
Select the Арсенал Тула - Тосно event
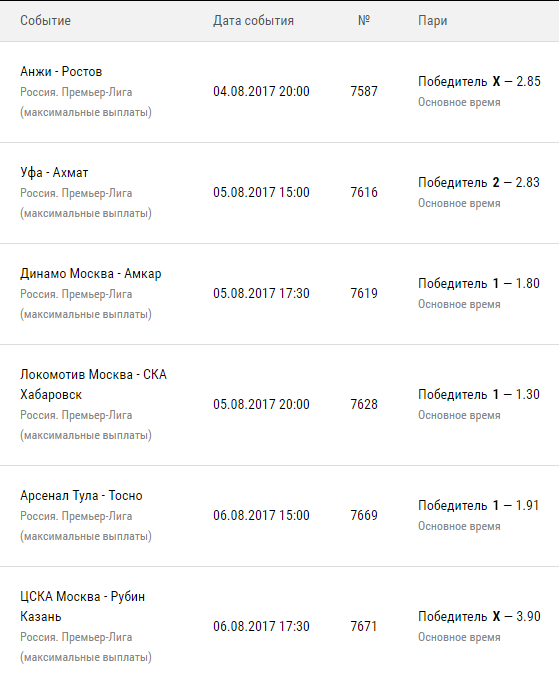(x=81, y=496)
